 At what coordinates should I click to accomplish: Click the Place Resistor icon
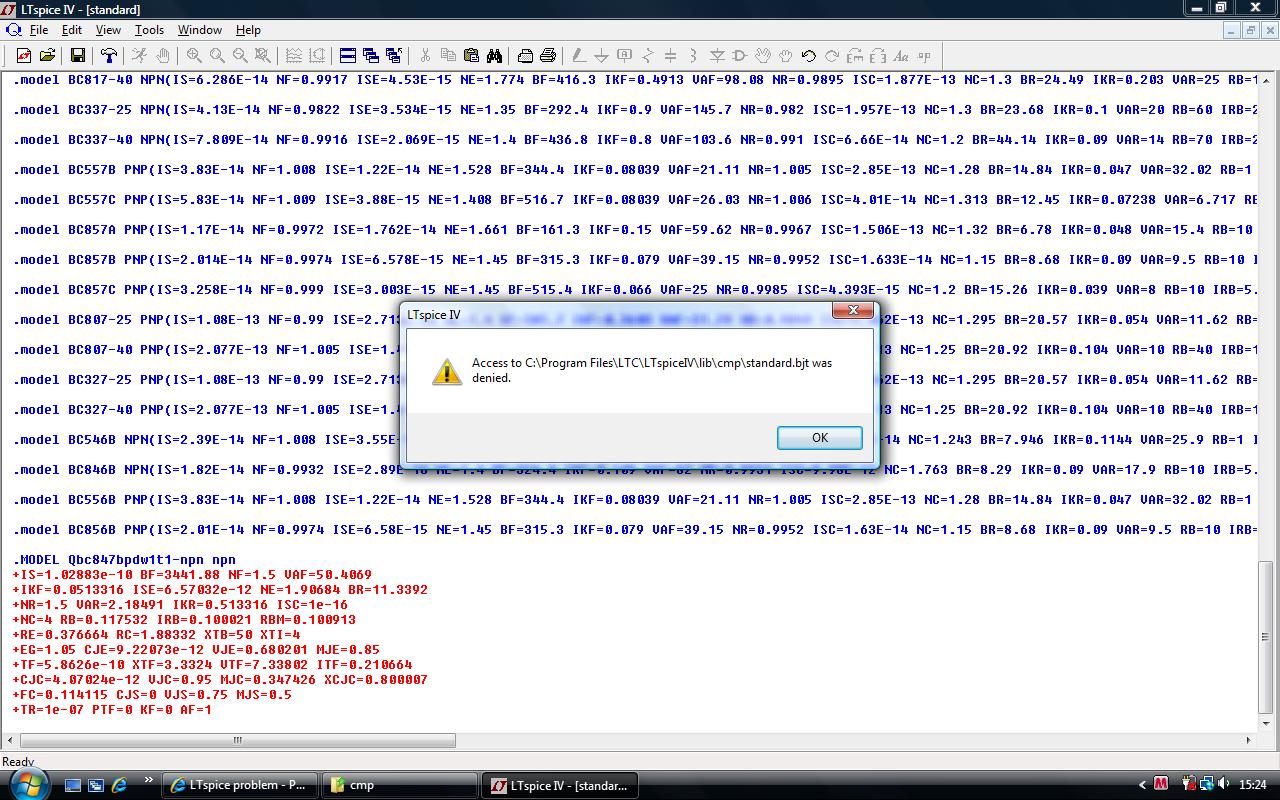(x=648, y=56)
